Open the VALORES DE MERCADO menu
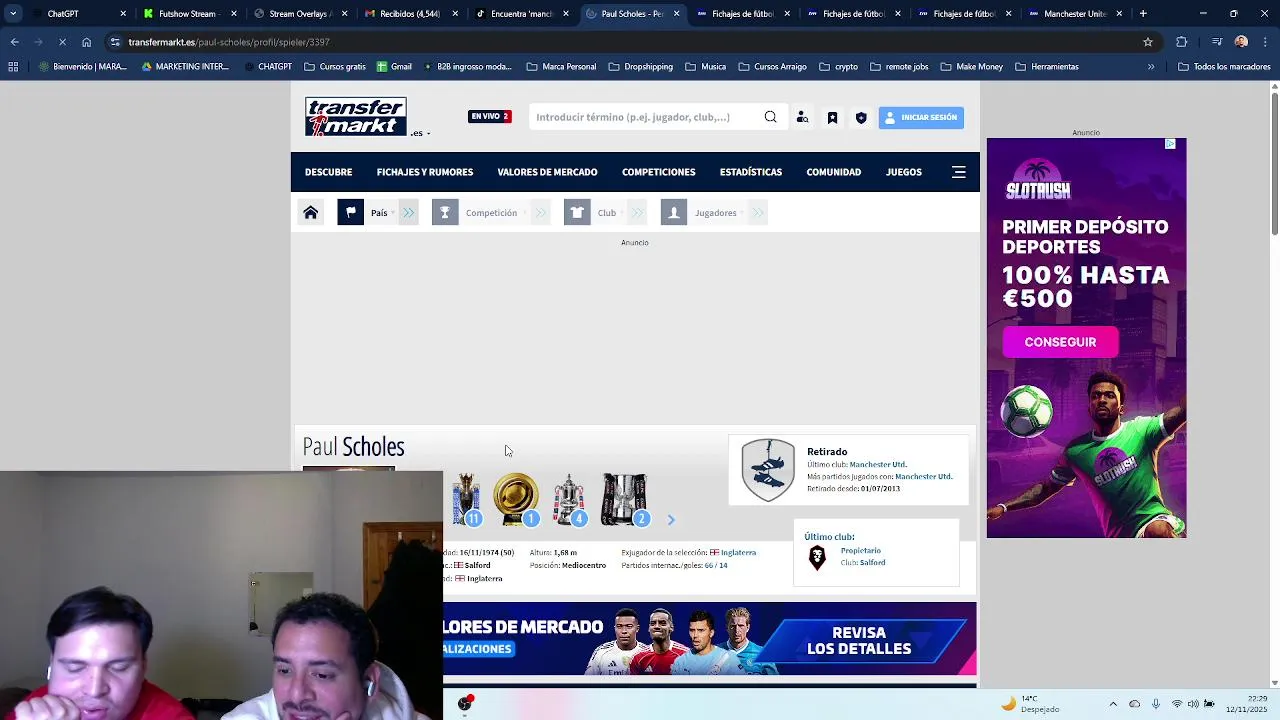 click(x=547, y=172)
